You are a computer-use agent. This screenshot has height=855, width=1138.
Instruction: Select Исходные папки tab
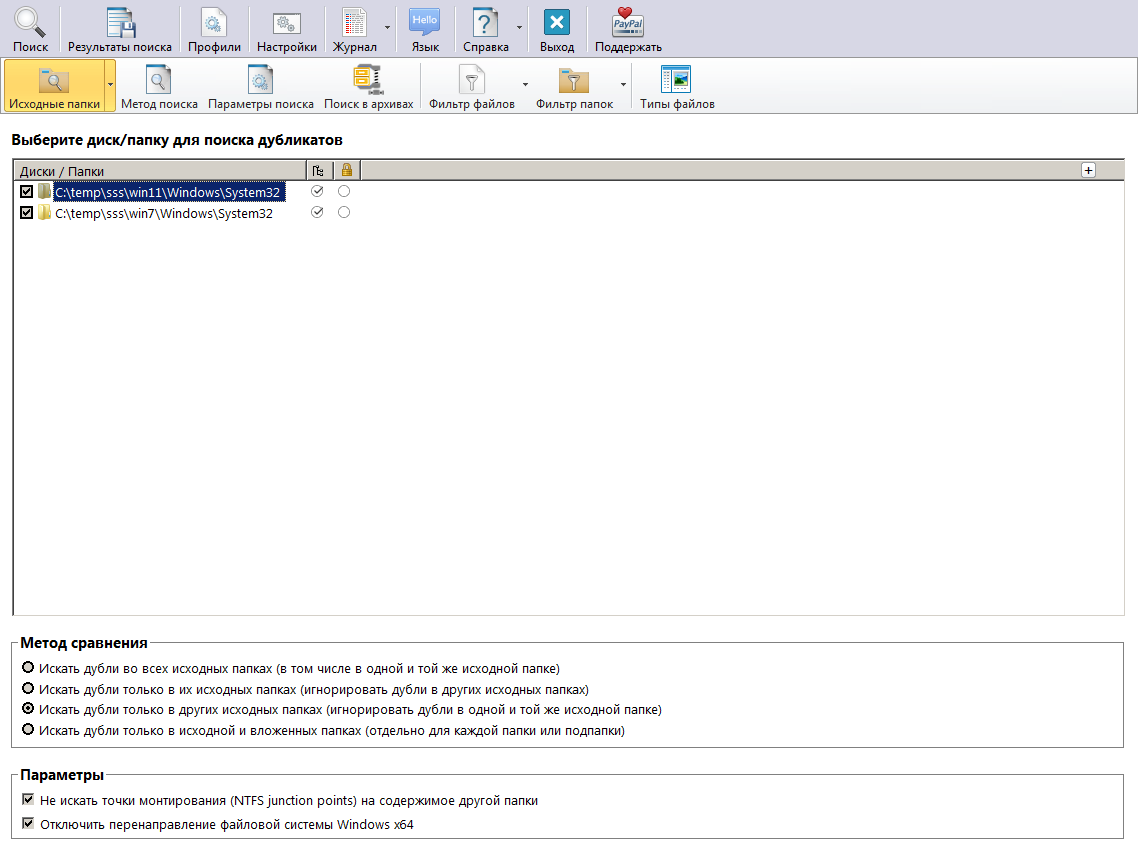[x=54, y=86]
